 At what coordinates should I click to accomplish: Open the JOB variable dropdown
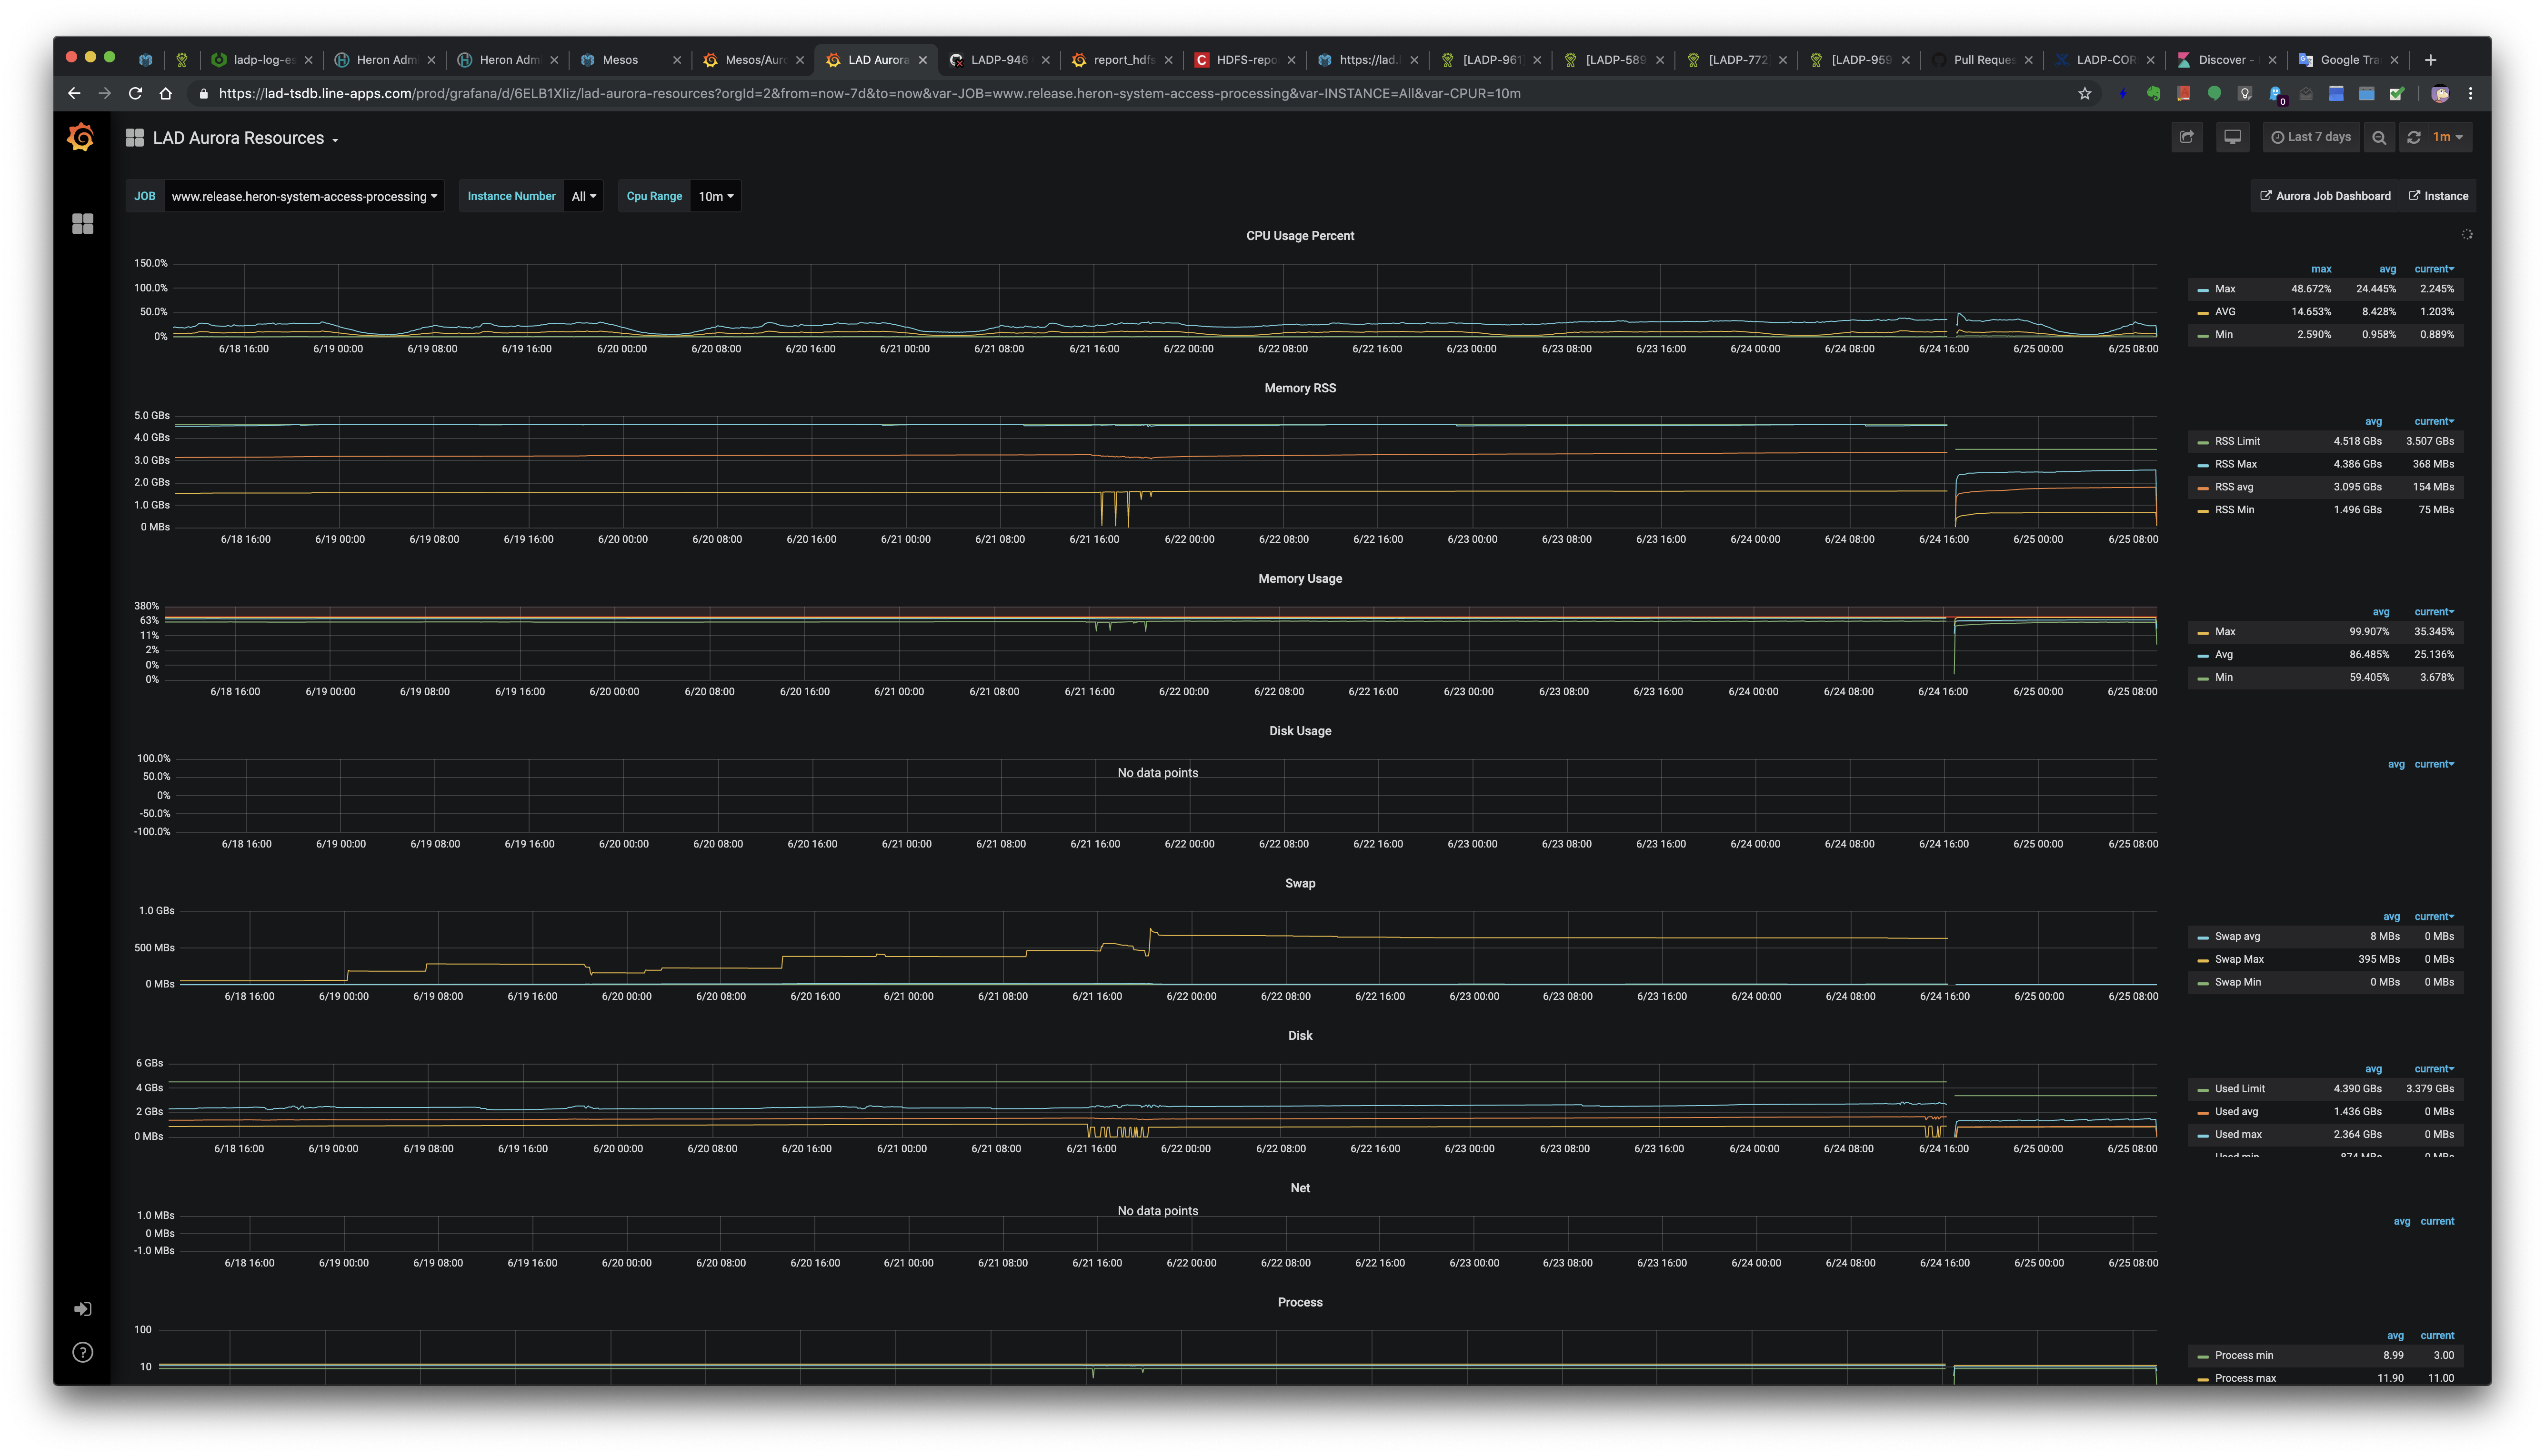point(303,196)
